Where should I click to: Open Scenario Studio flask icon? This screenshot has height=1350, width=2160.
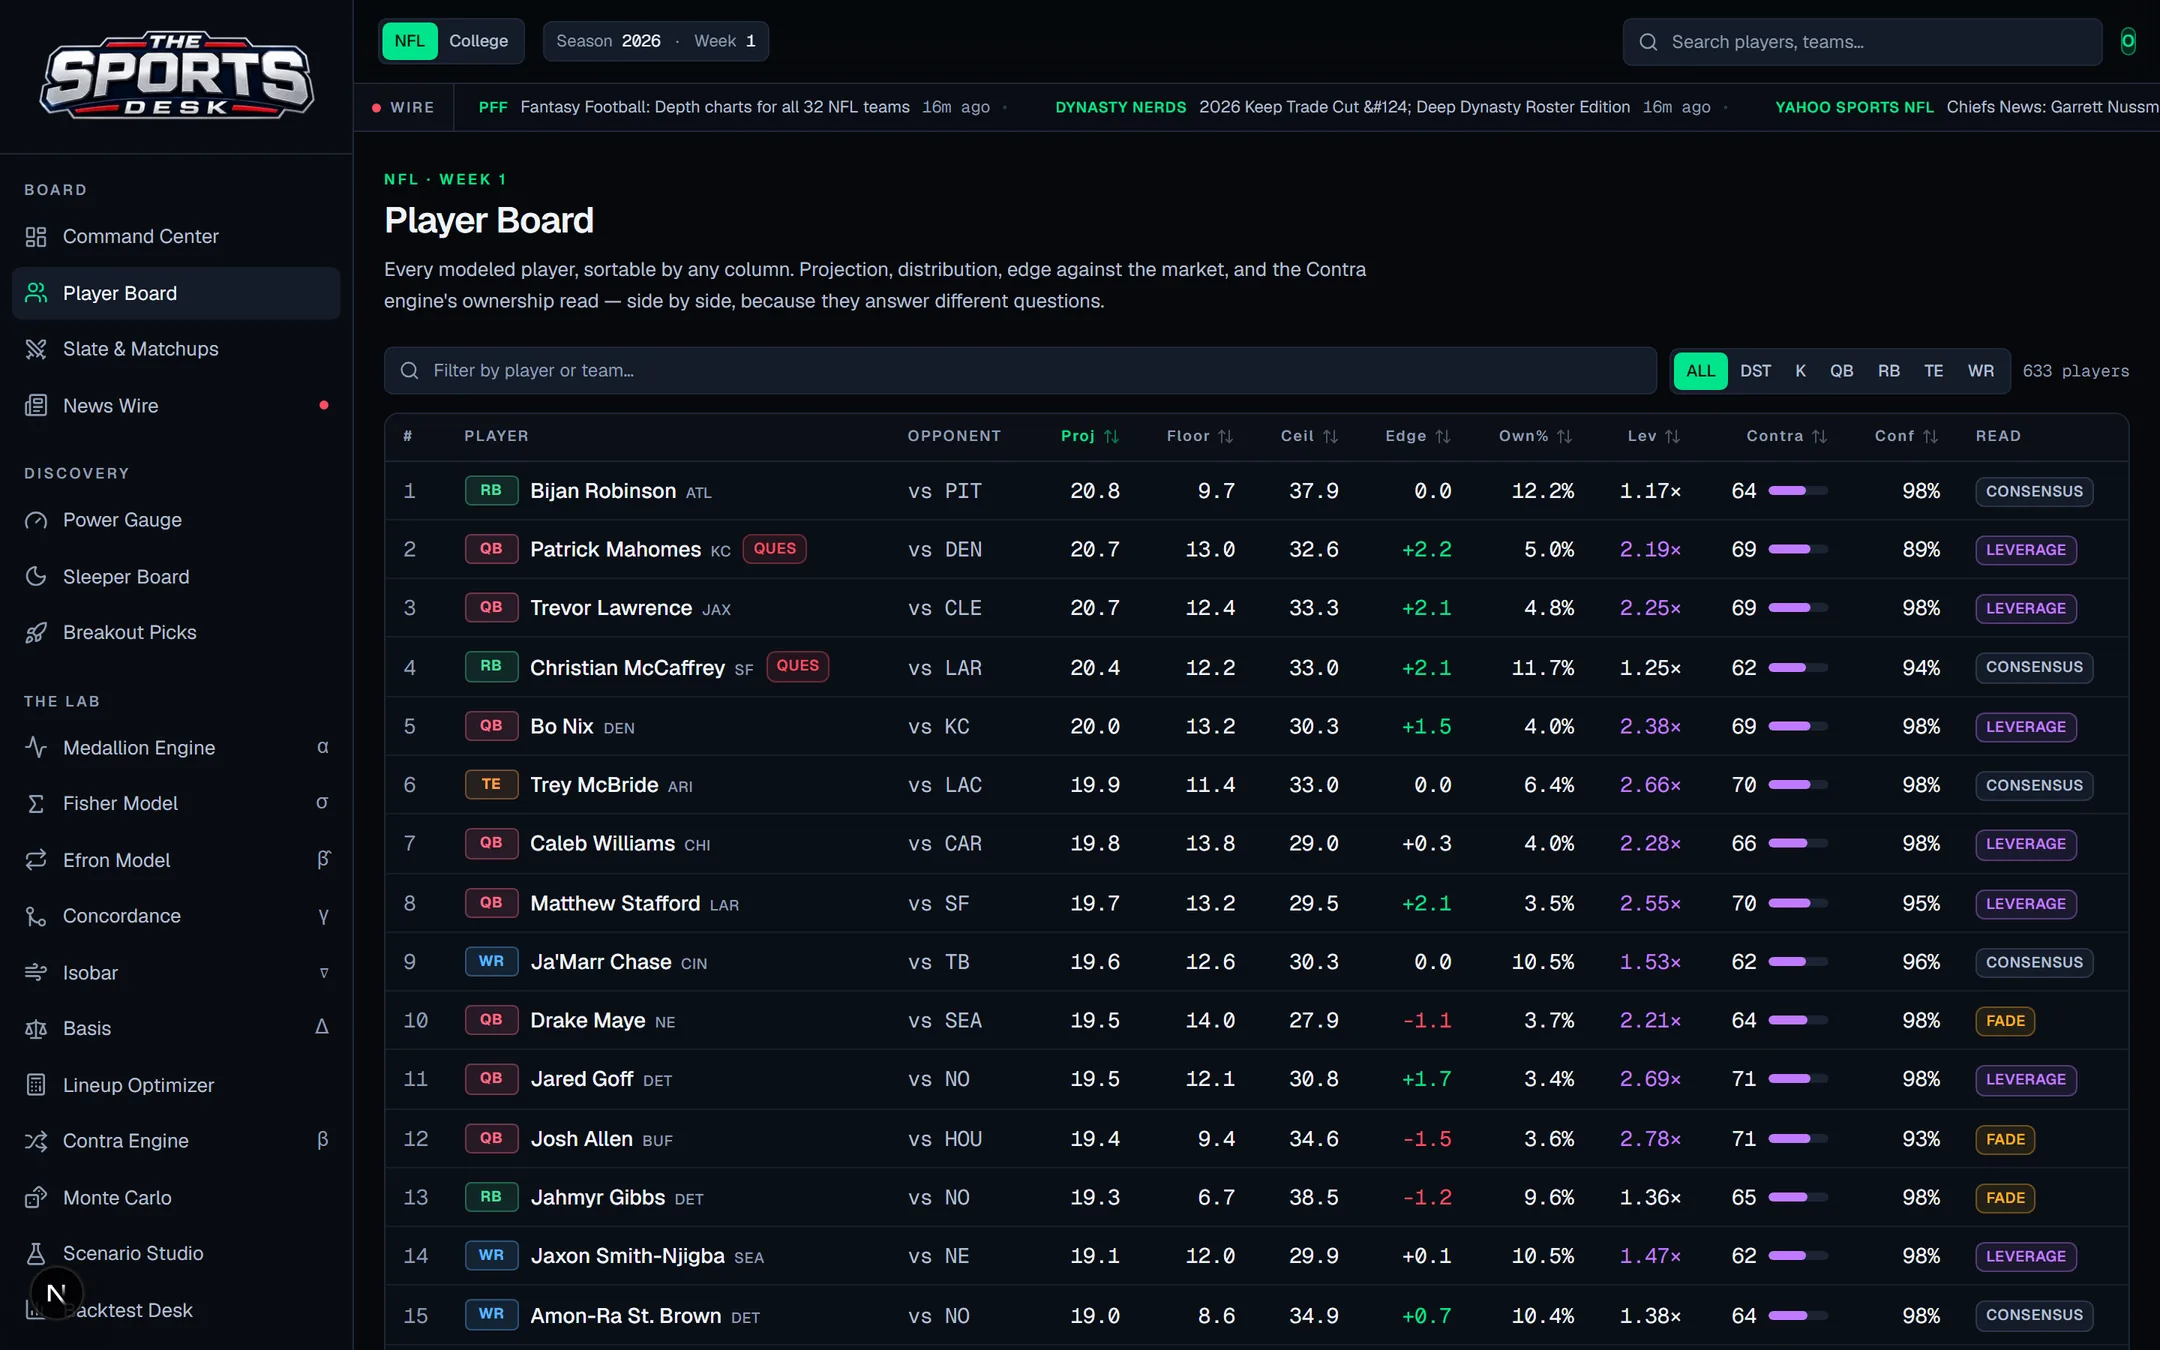(36, 1253)
